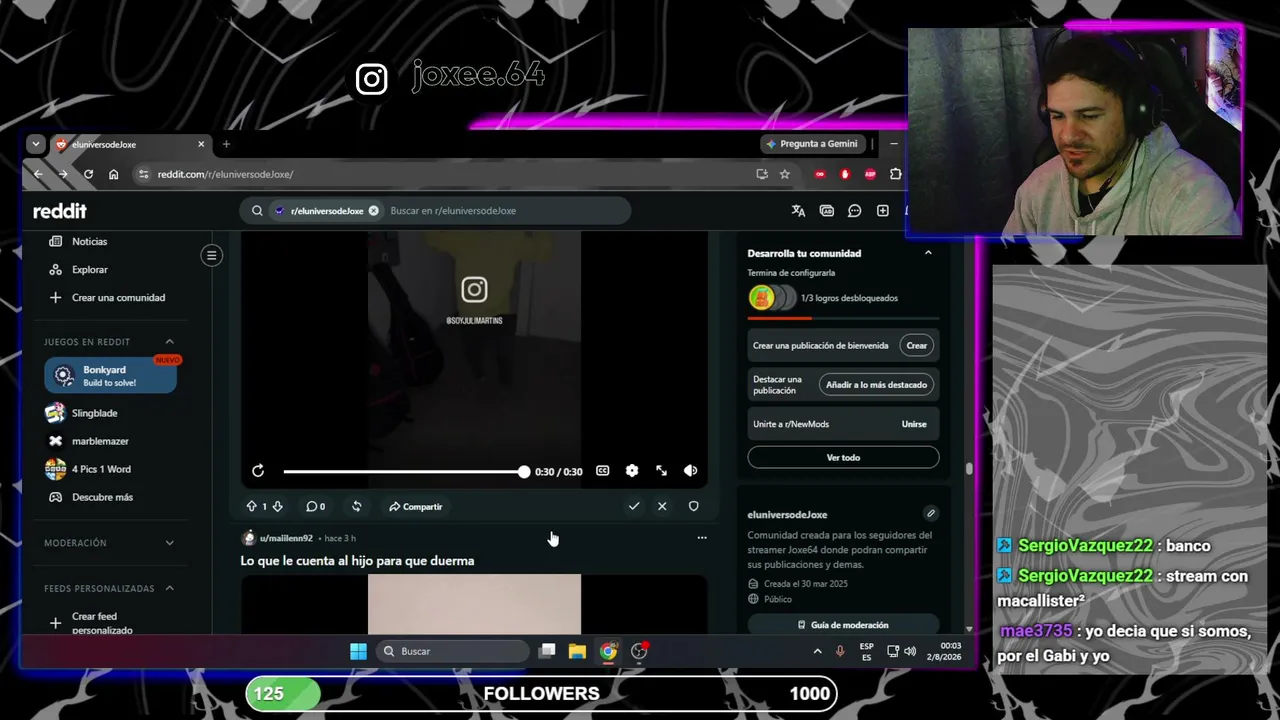Open the moderator shield menu
Screen dimensions: 1280x720
[694, 507]
